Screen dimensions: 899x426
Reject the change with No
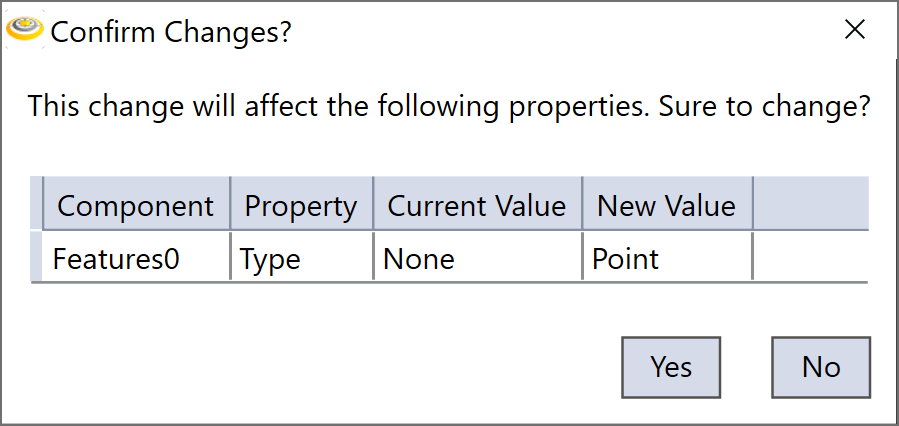(821, 367)
